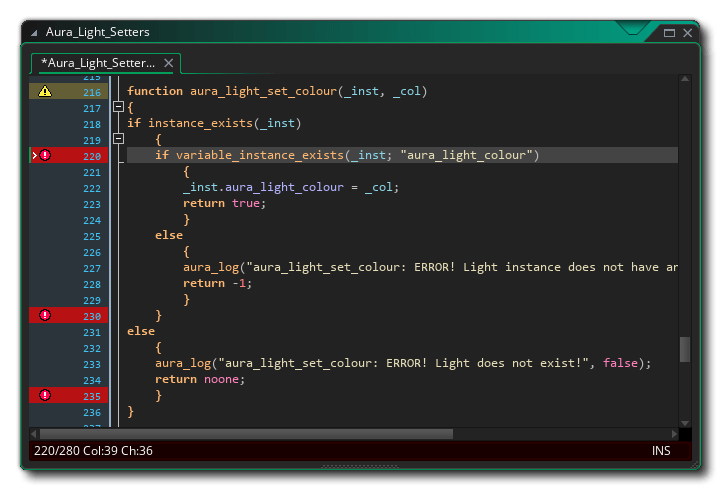
Task: Maximize the Aura_Light_Setters window
Action: click(x=670, y=33)
